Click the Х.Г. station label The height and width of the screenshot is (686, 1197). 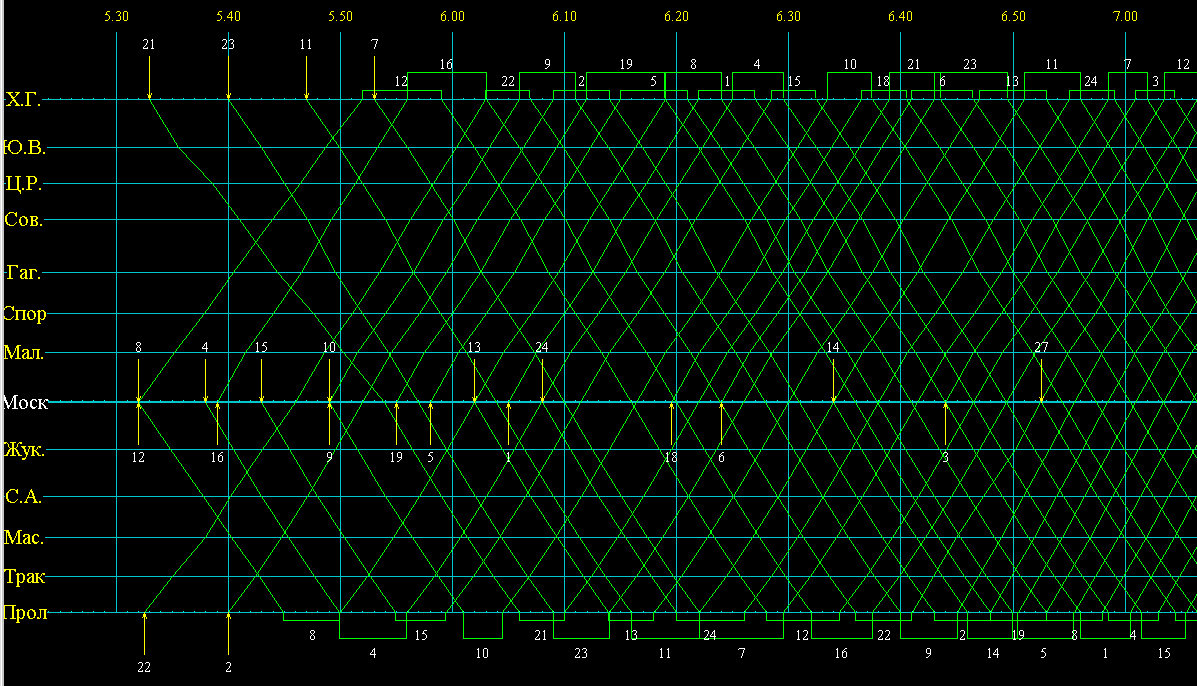pyautogui.click(x=23, y=100)
